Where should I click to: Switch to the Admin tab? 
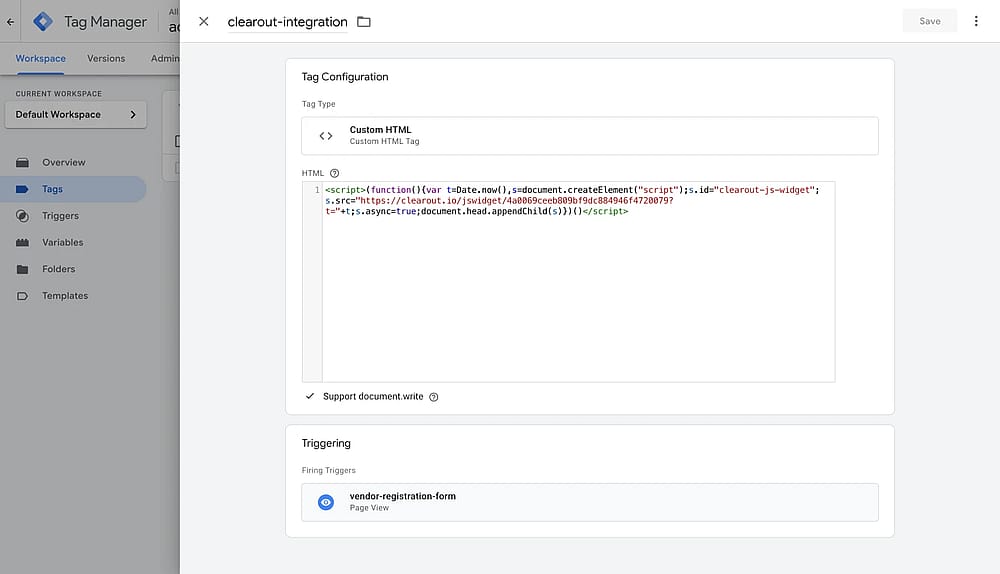[x=165, y=59]
